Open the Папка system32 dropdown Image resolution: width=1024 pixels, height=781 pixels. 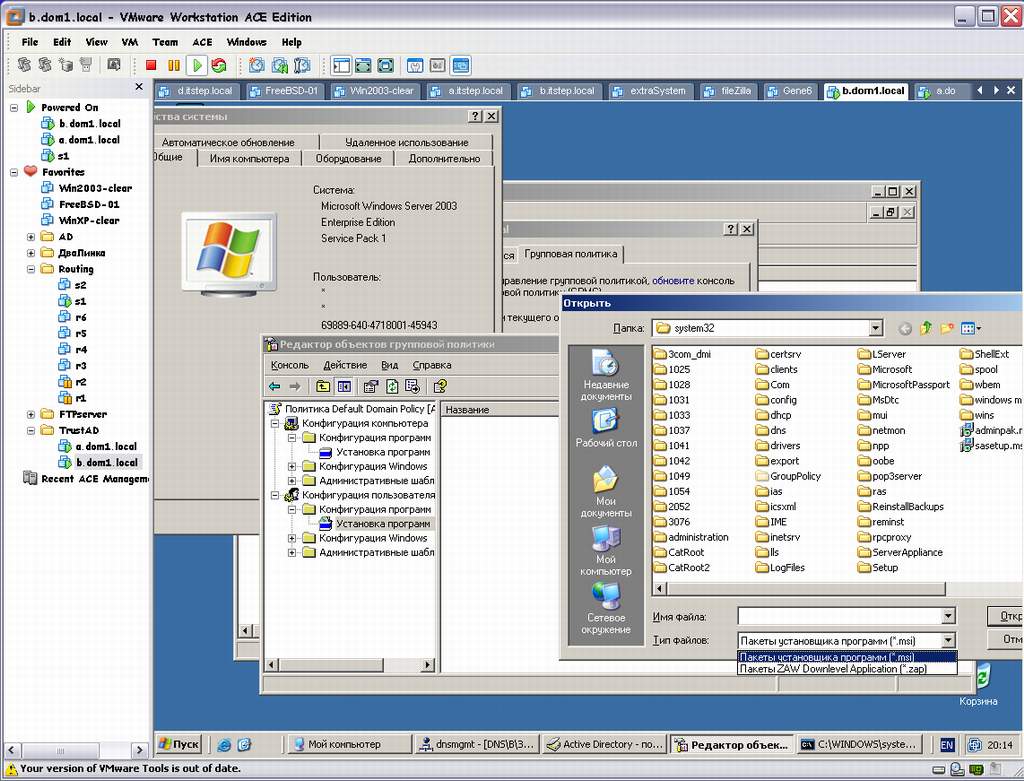876,328
